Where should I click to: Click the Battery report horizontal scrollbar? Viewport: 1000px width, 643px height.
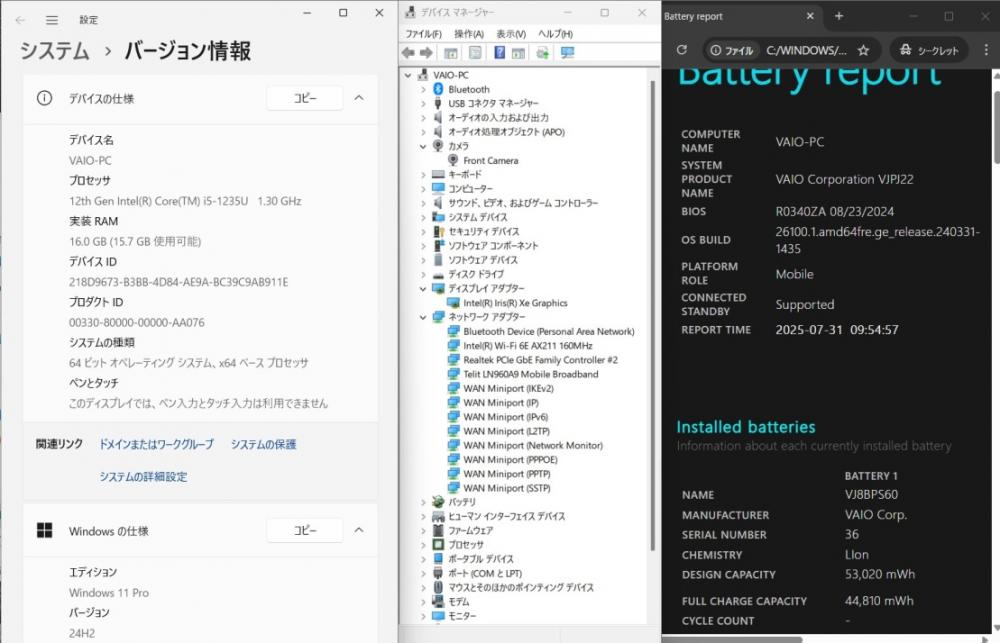732,639
